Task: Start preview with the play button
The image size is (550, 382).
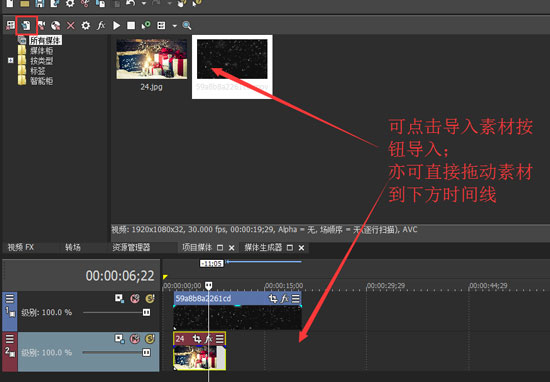Action: point(116,25)
